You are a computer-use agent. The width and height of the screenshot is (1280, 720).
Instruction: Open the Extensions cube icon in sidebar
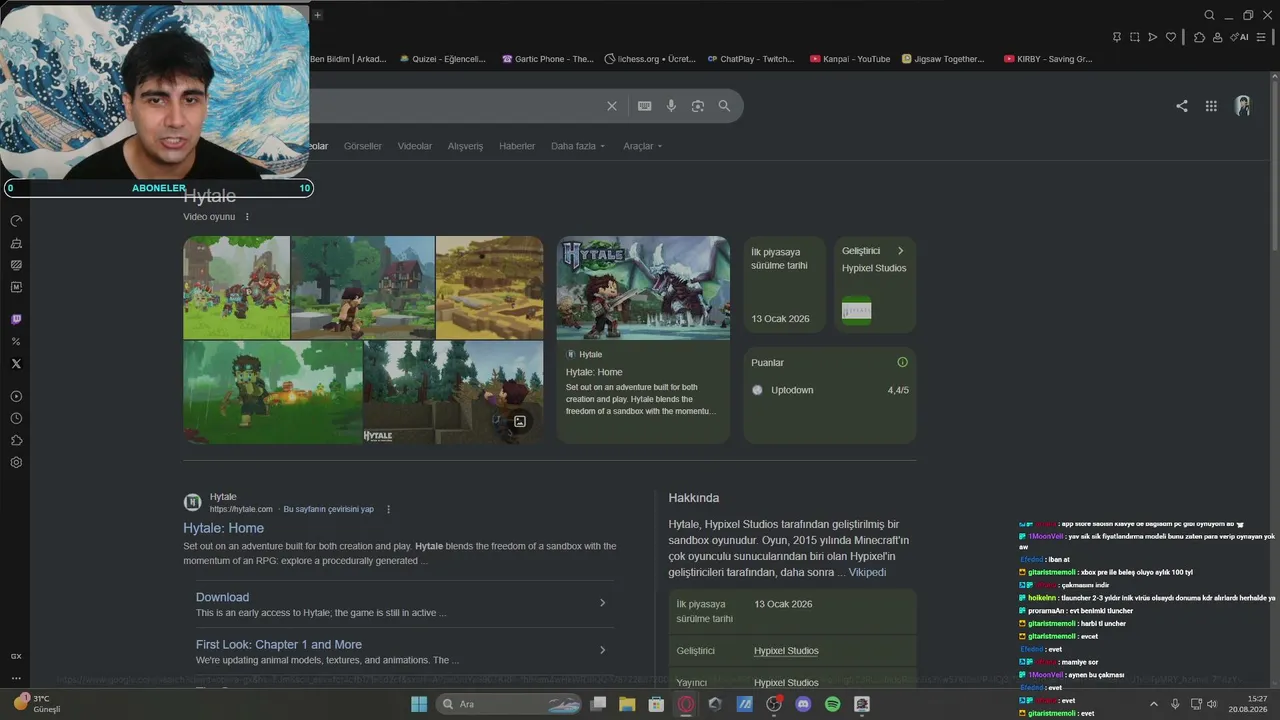16,441
